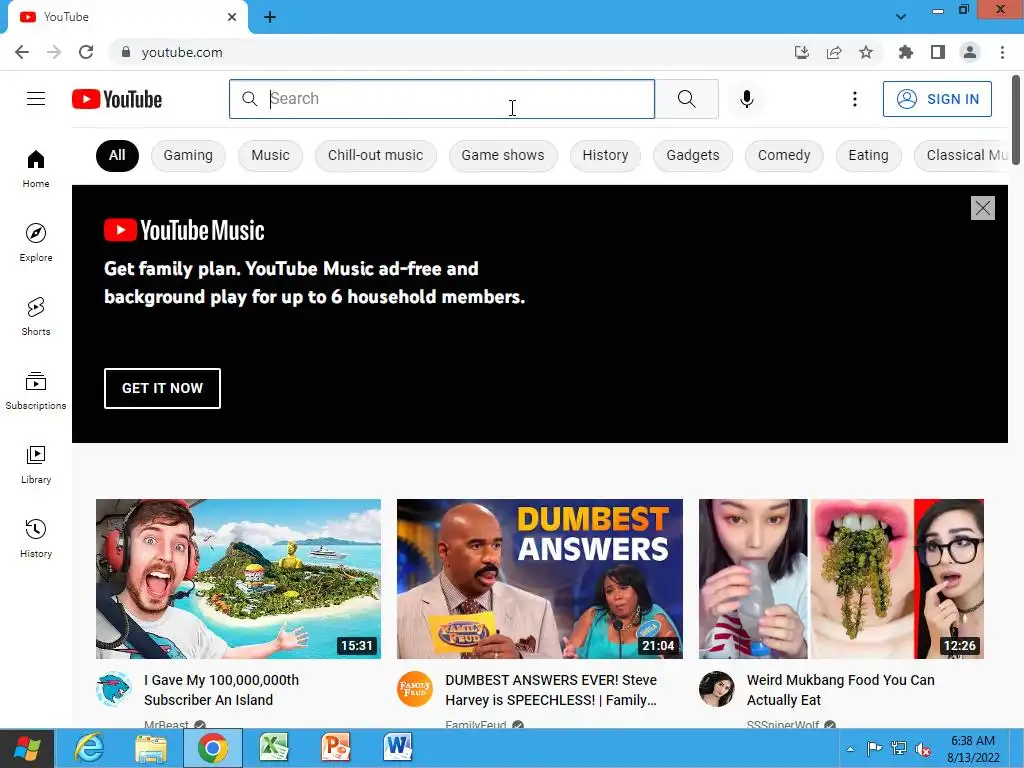Open a new browser tab
1024x768 pixels.
(x=270, y=17)
